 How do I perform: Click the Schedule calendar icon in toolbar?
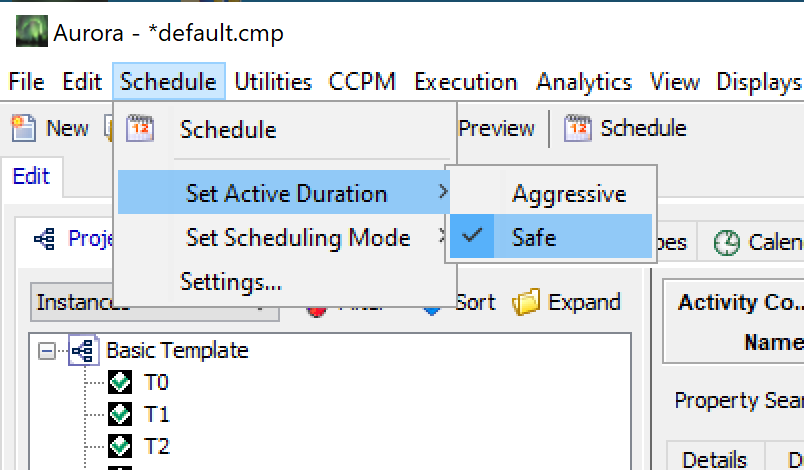click(x=578, y=128)
